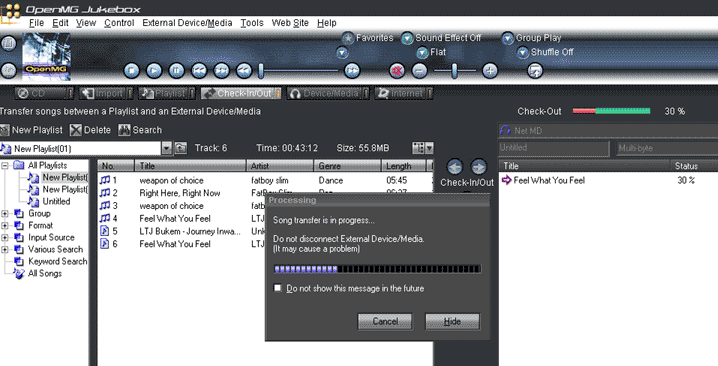Image resolution: width=718 pixels, height=366 pixels.
Task: Open the External Device/Media menu
Action: pos(187,23)
